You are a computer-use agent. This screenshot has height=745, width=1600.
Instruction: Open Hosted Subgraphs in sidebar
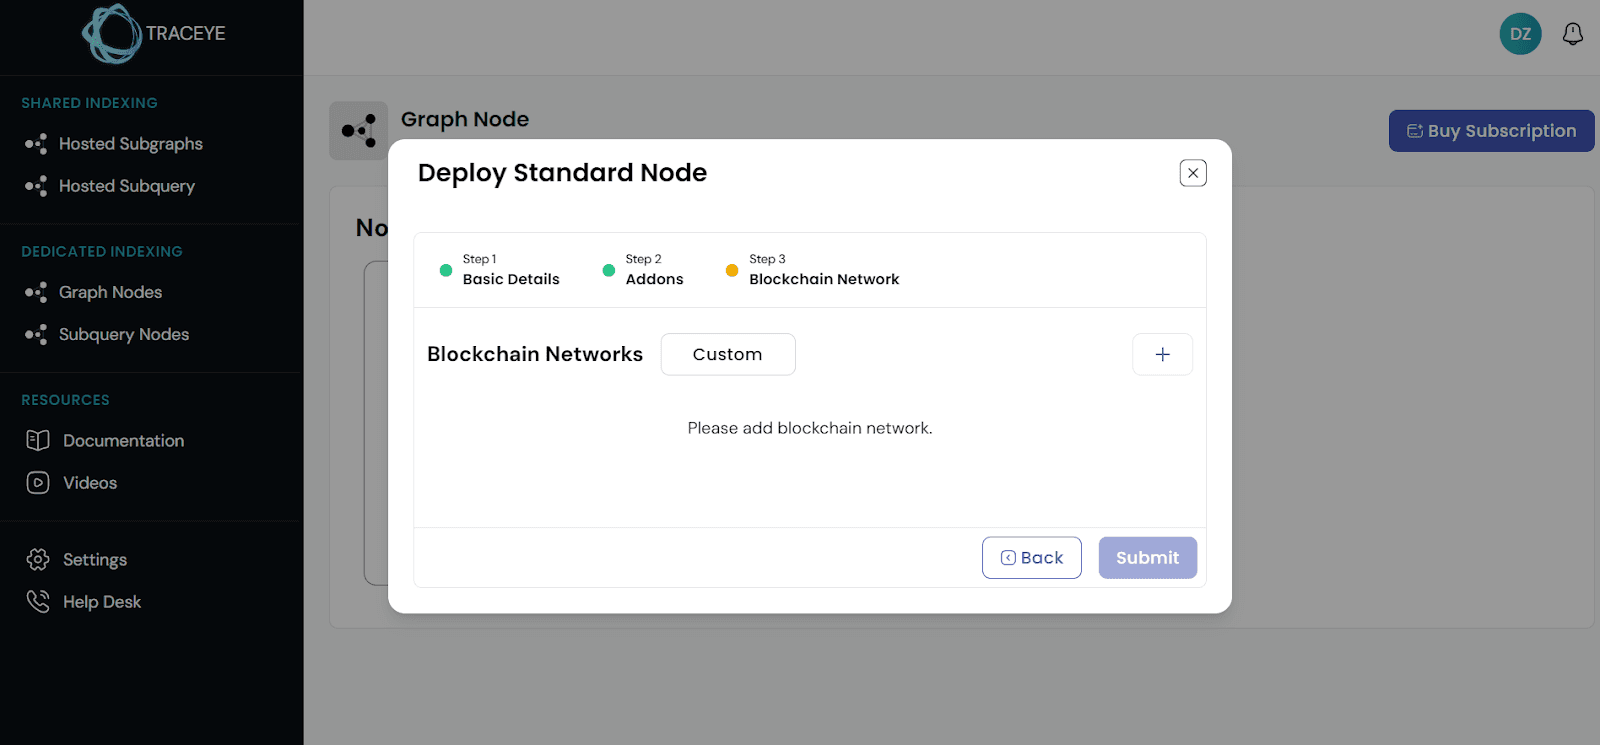point(113,144)
